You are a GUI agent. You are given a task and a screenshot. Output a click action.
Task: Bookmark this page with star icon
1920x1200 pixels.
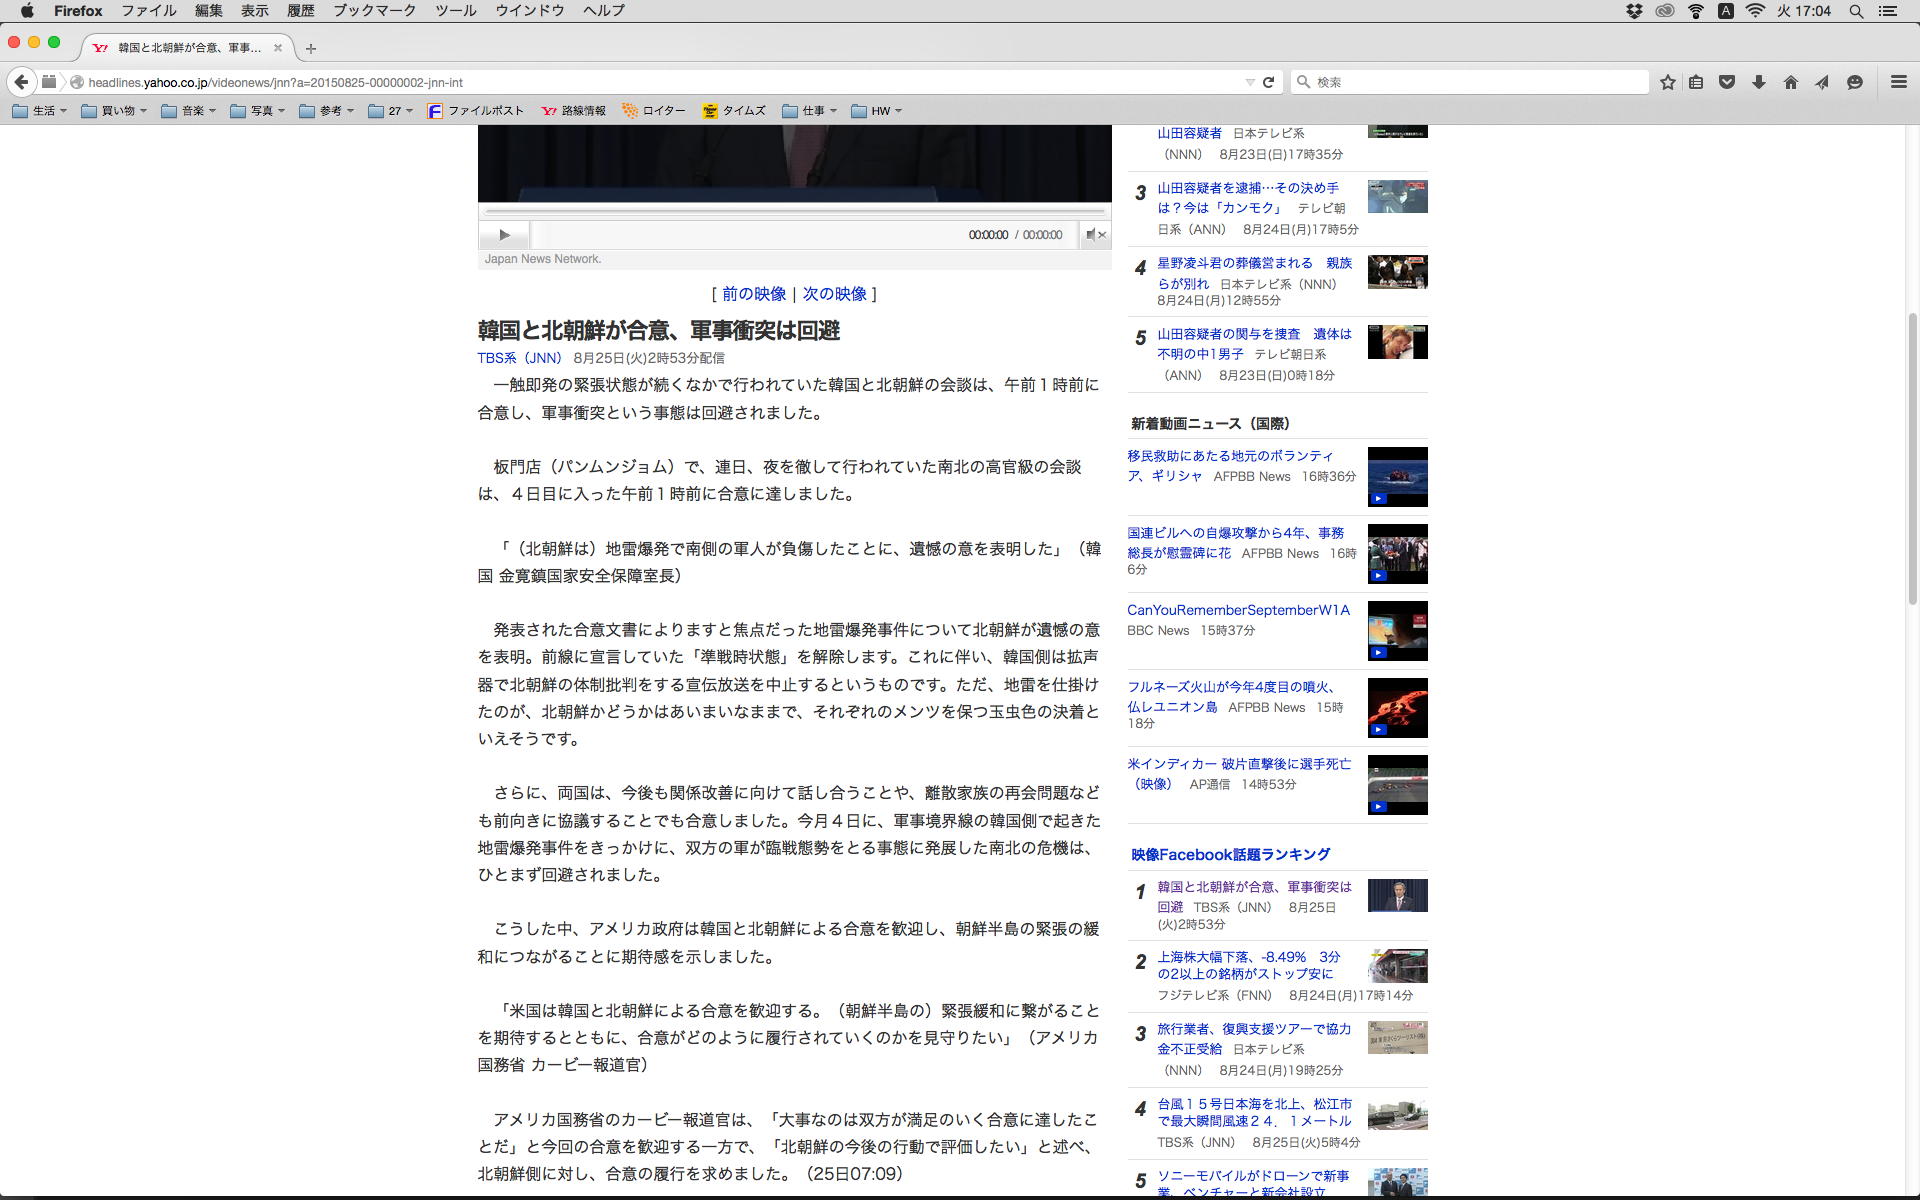click(1667, 82)
